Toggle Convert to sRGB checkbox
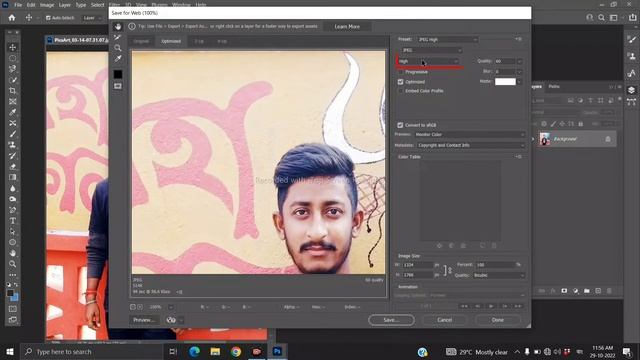The width and height of the screenshot is (640, 360). [x=400, y=125]
